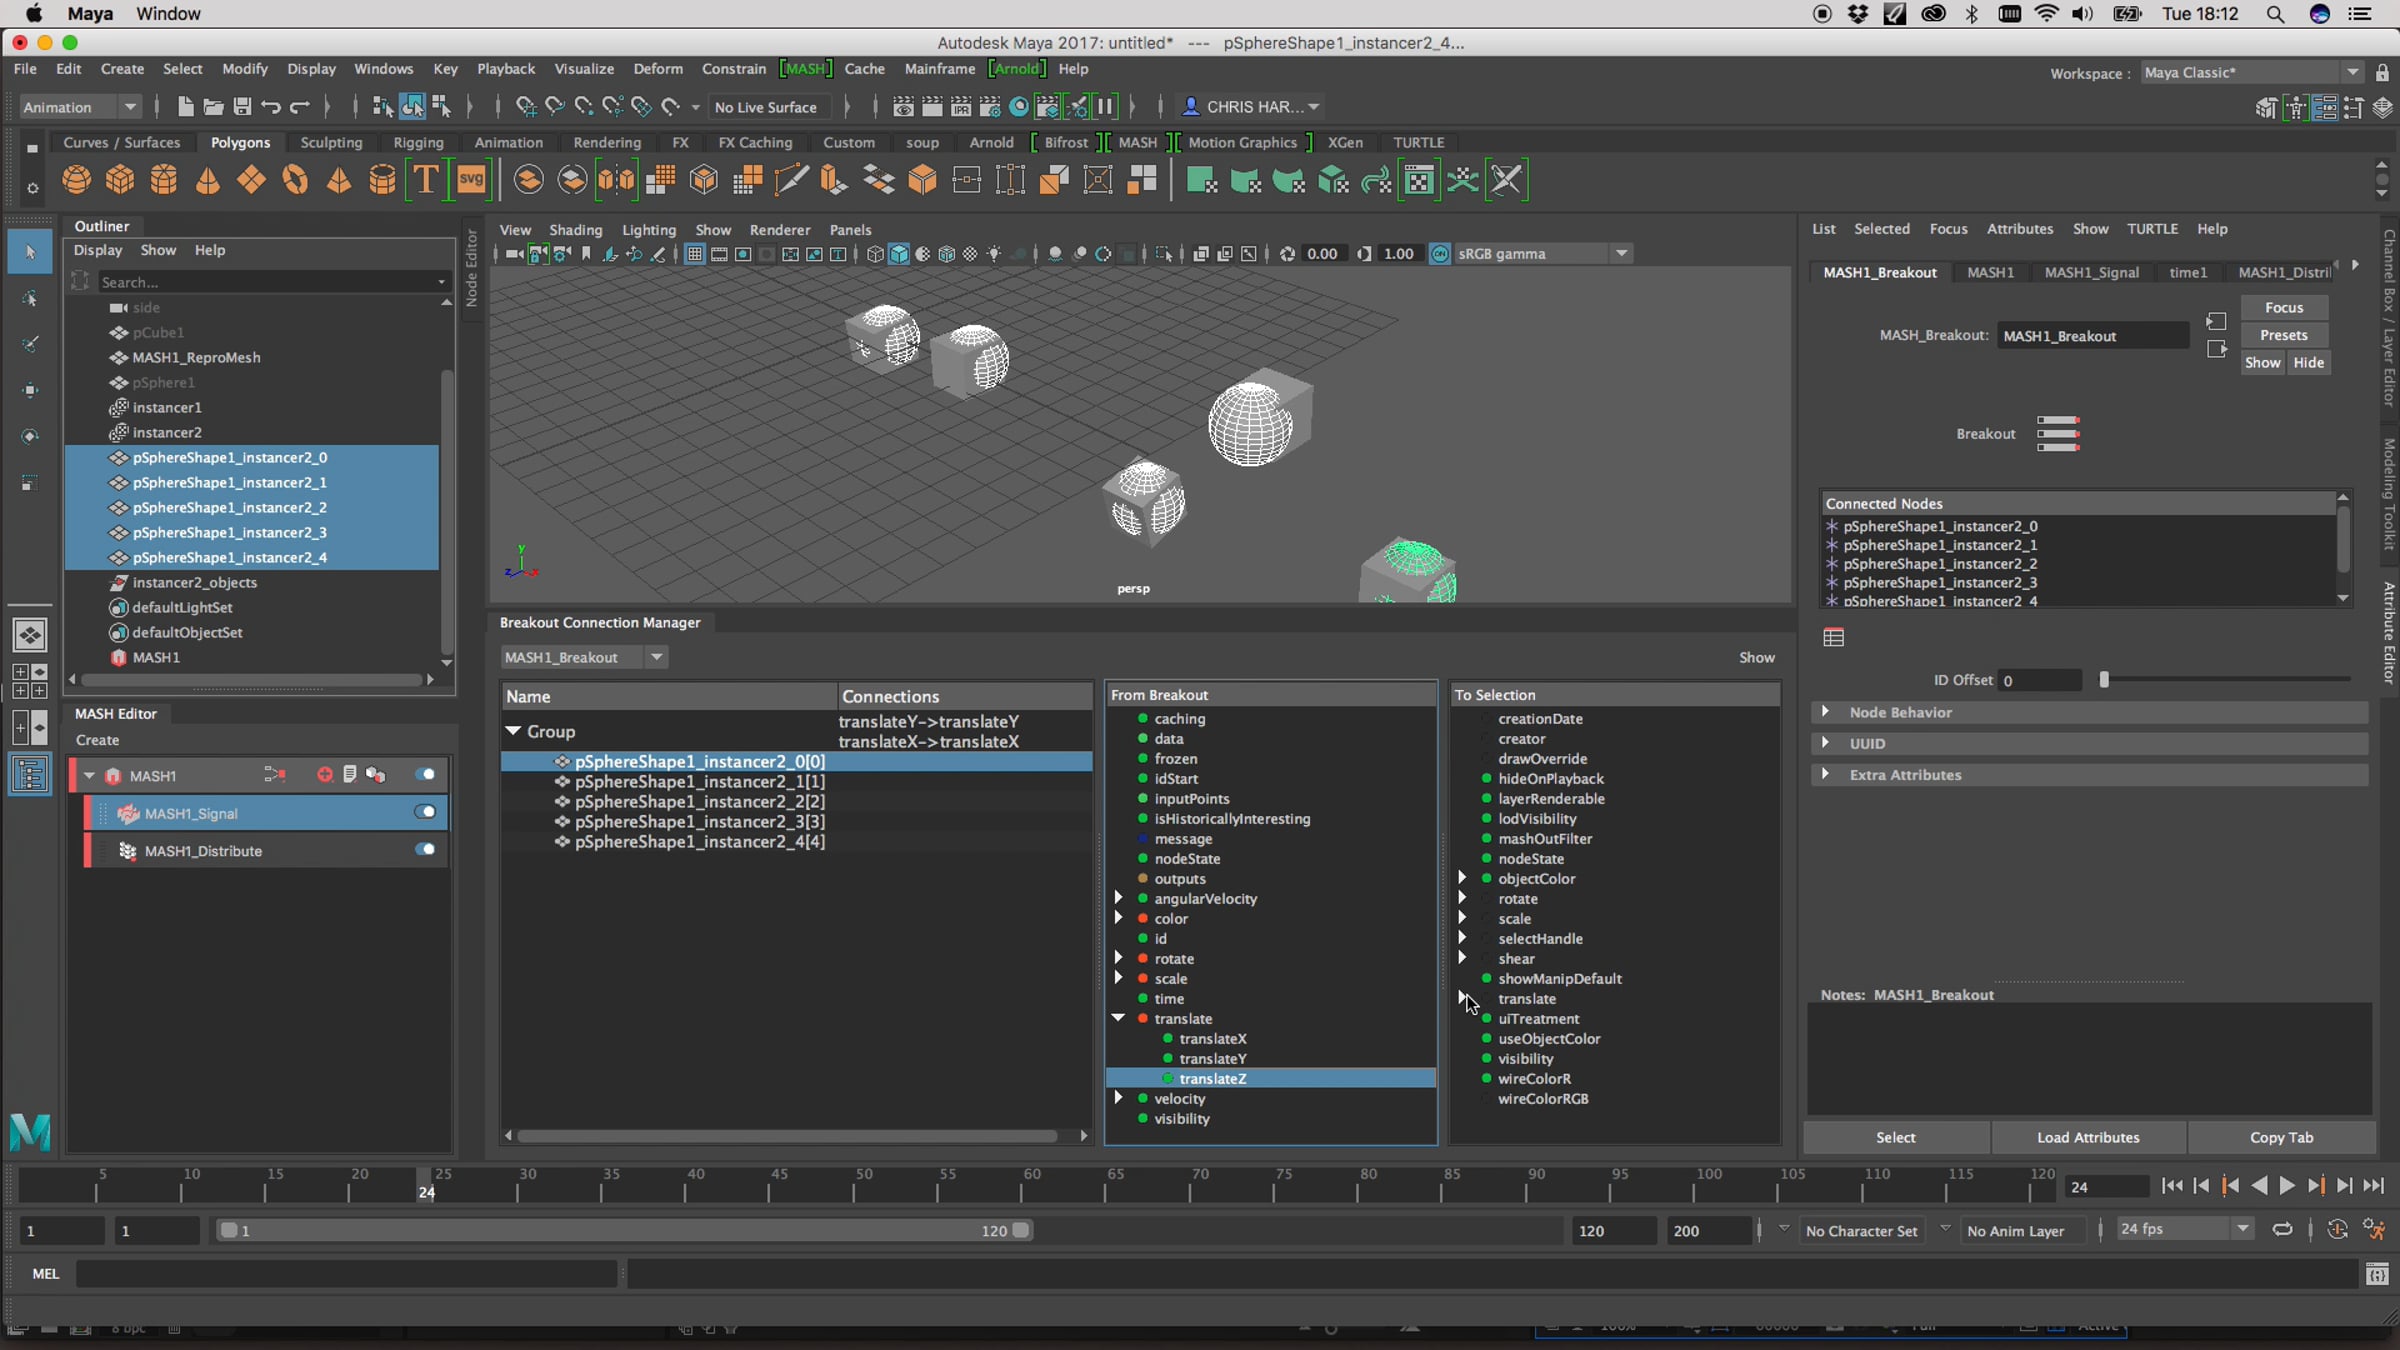This screenshot has height=1350, width=2400.
Task: Click frame 60 on the time slider
Action: coord(1032,1186)
